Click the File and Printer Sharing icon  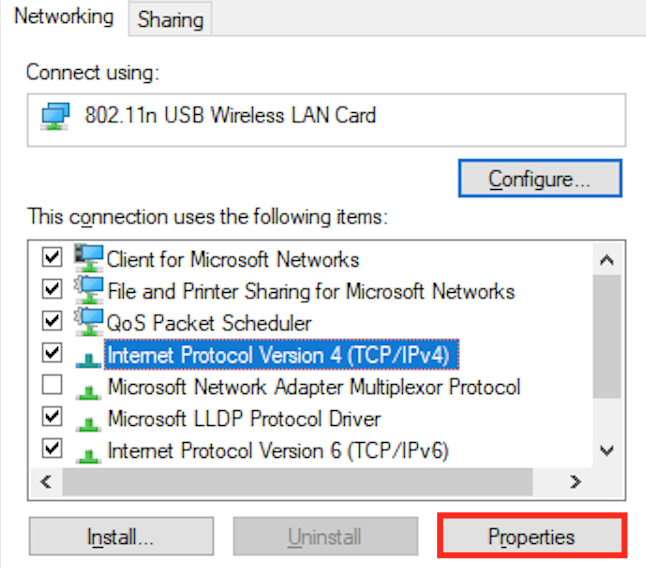click(90, 290)
